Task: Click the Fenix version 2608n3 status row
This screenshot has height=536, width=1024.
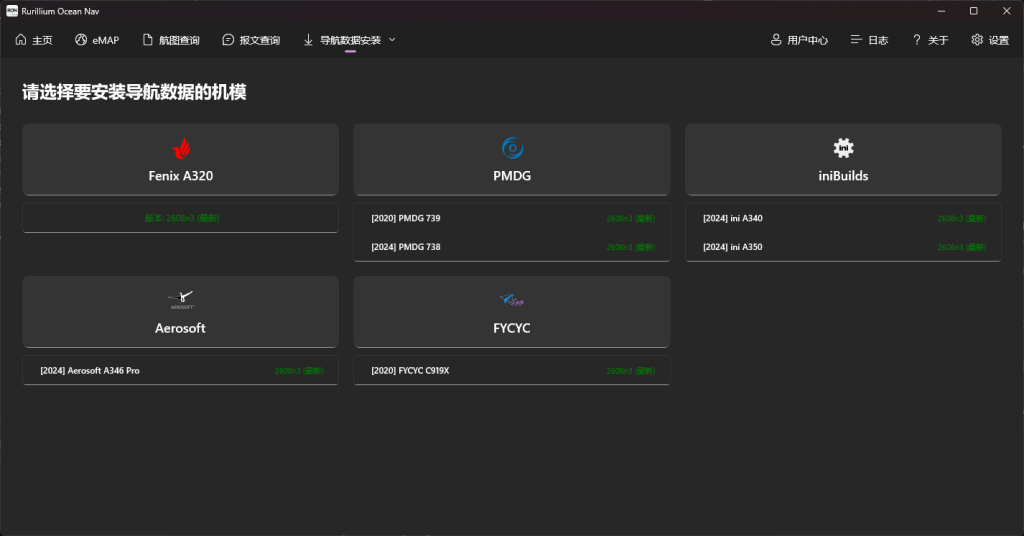Action: (180, 218)
